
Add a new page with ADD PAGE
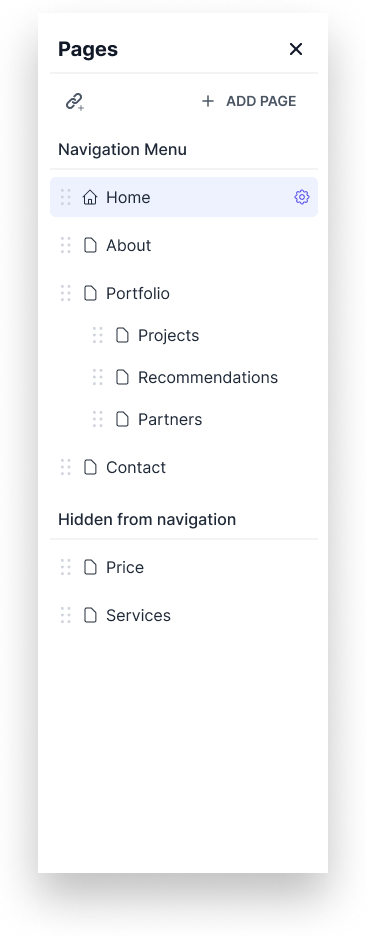tap(248, 101)
